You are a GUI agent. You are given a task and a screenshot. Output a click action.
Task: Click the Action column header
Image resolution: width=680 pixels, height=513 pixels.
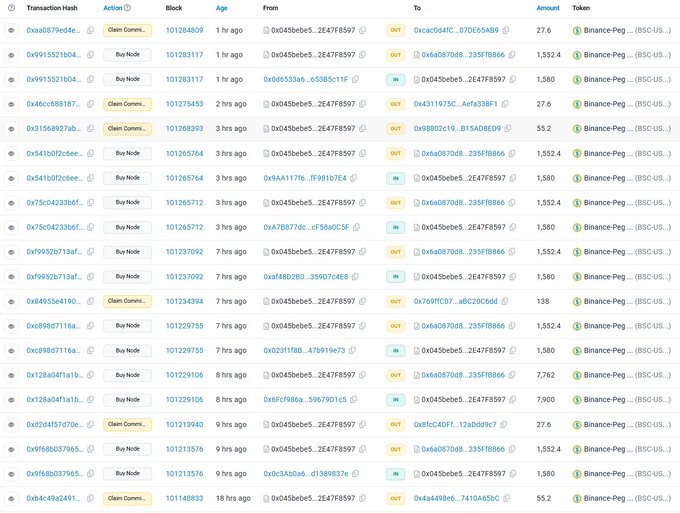point(113,8)
